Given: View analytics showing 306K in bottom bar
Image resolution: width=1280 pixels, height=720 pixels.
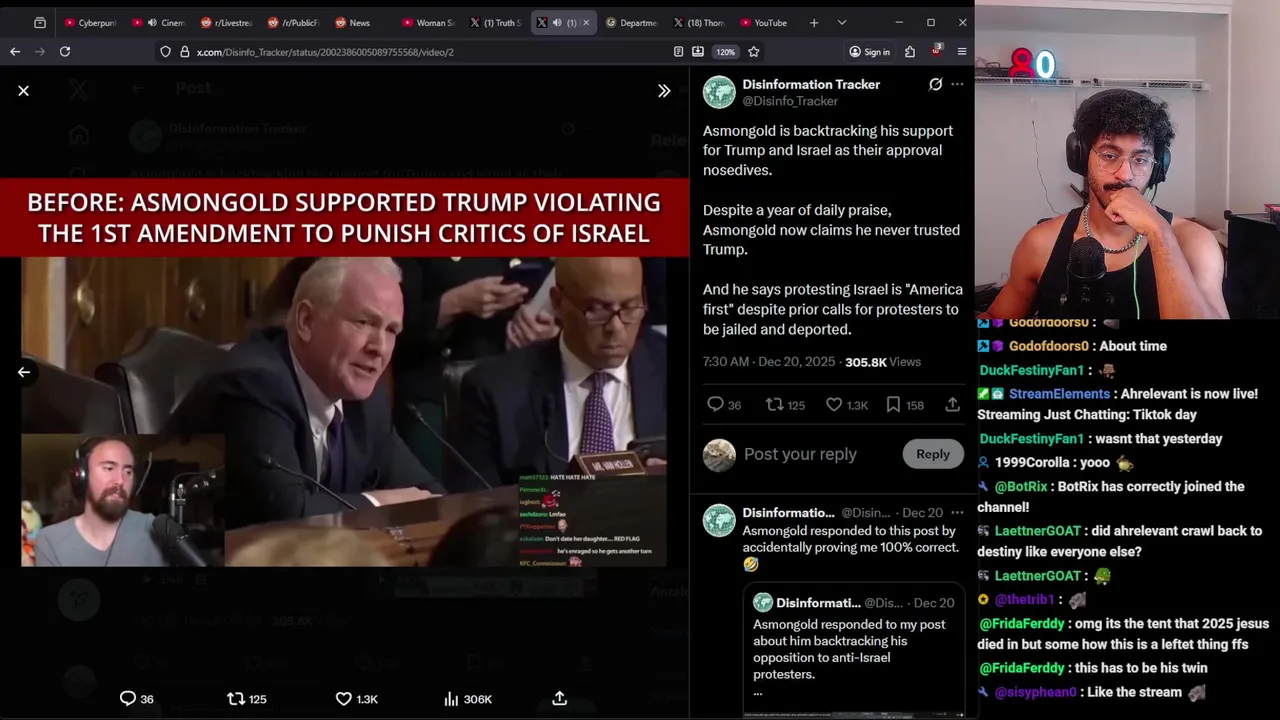Looking at the screenshot, I should [468, 699].
